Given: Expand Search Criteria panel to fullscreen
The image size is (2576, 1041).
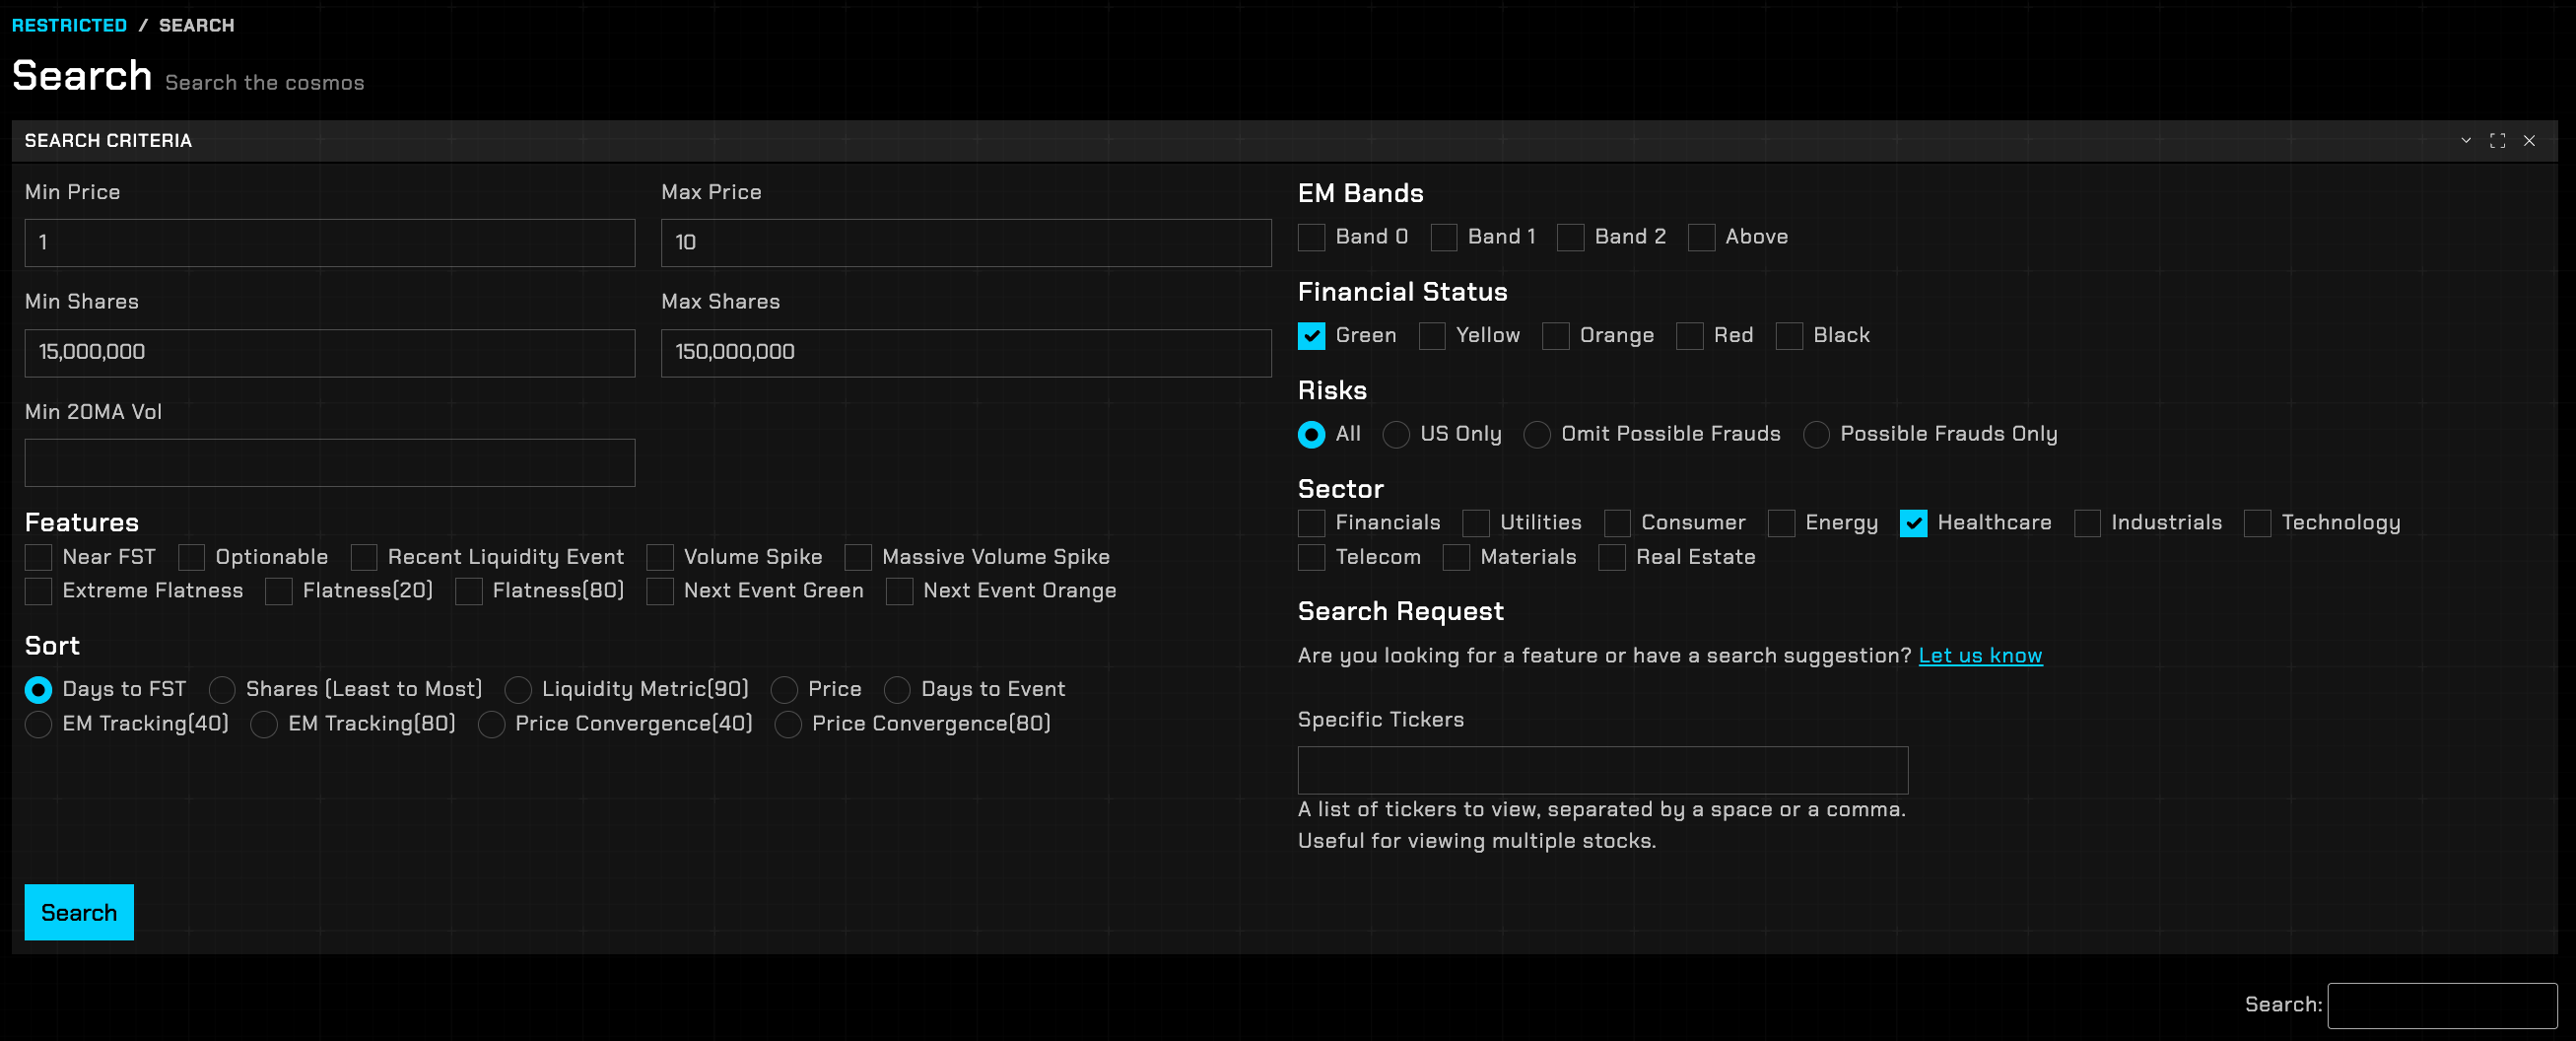Looking at the screenshot, I should [2497, 141].
